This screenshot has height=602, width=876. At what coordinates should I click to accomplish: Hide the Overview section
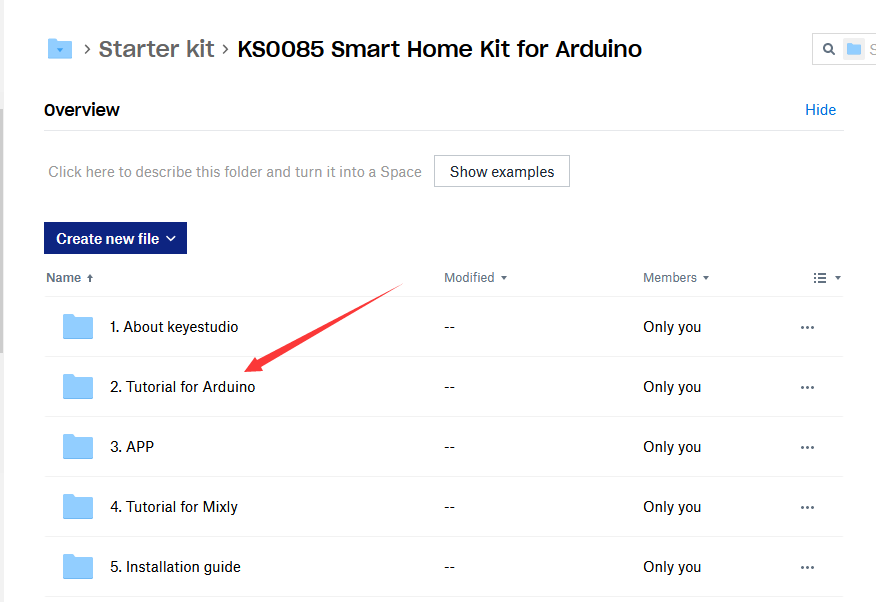[820, 110]
